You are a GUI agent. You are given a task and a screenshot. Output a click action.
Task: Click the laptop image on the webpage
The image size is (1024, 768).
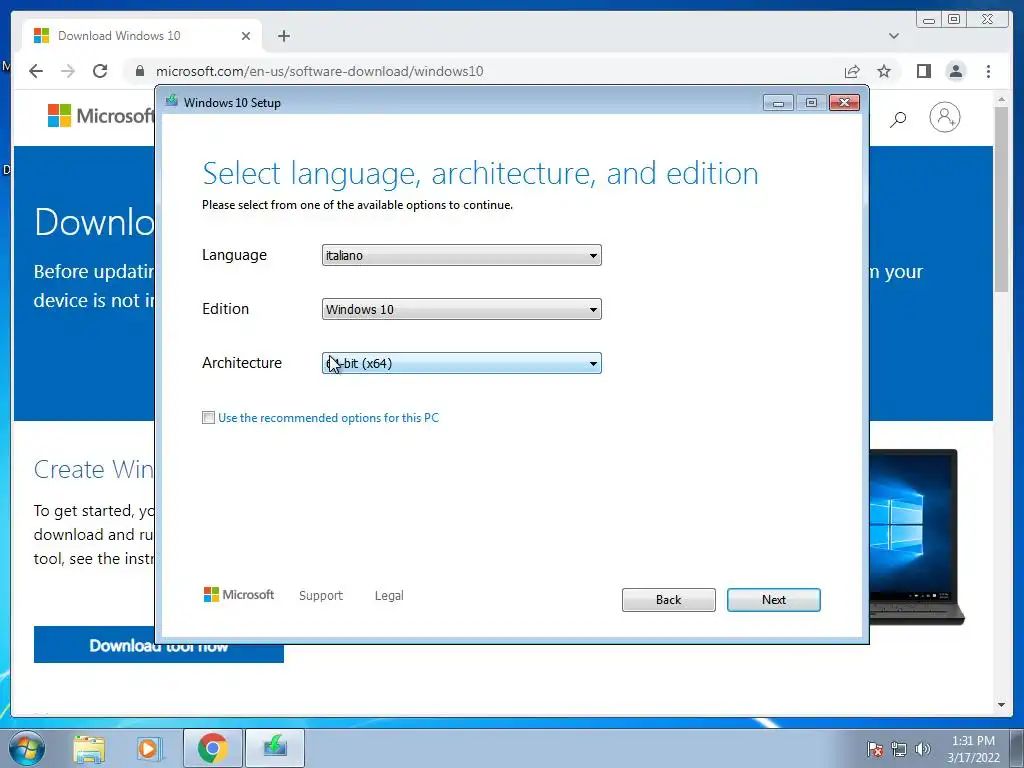coord(917,537)
